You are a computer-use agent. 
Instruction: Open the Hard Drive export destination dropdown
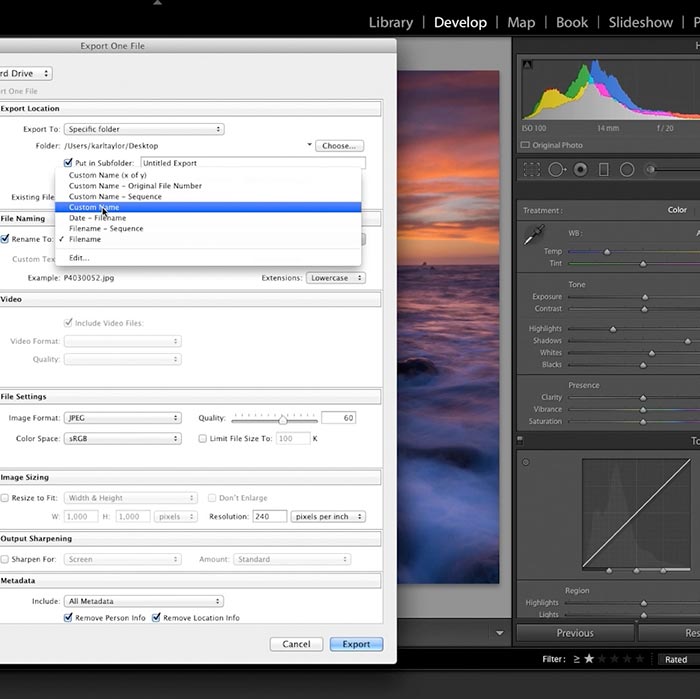25,73
